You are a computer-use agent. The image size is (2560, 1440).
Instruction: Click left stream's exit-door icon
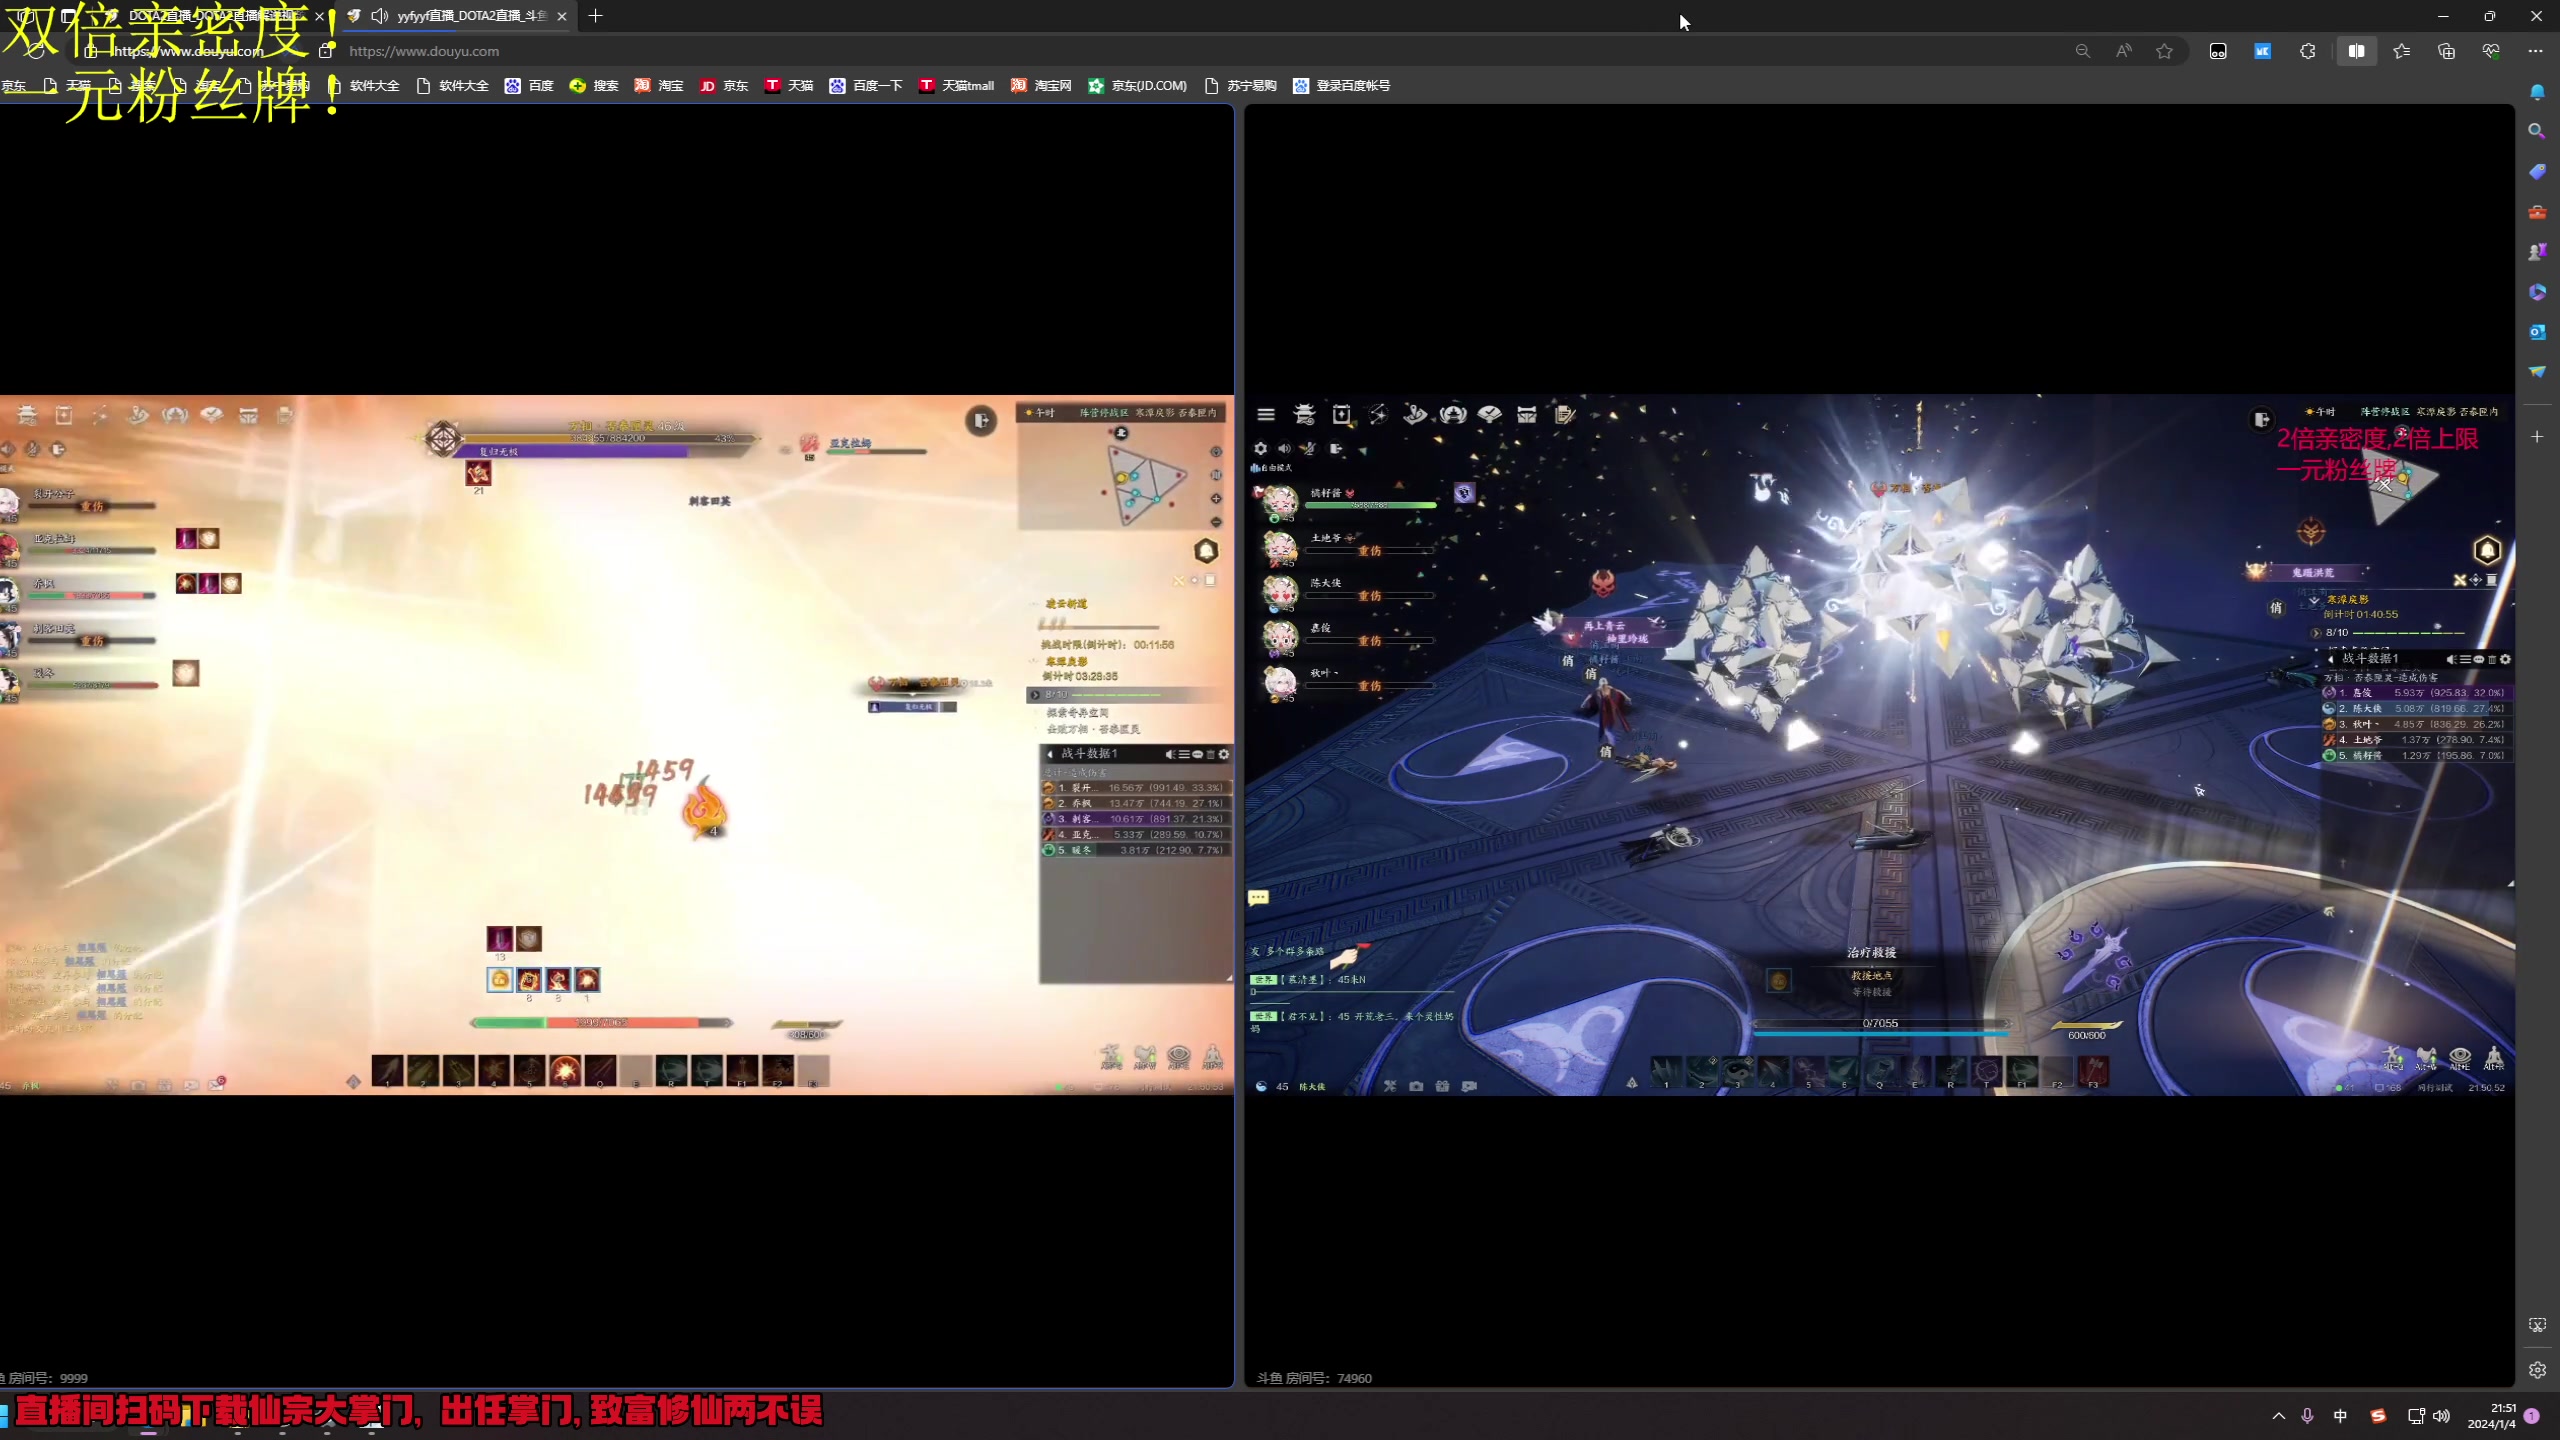click(981, 420)
